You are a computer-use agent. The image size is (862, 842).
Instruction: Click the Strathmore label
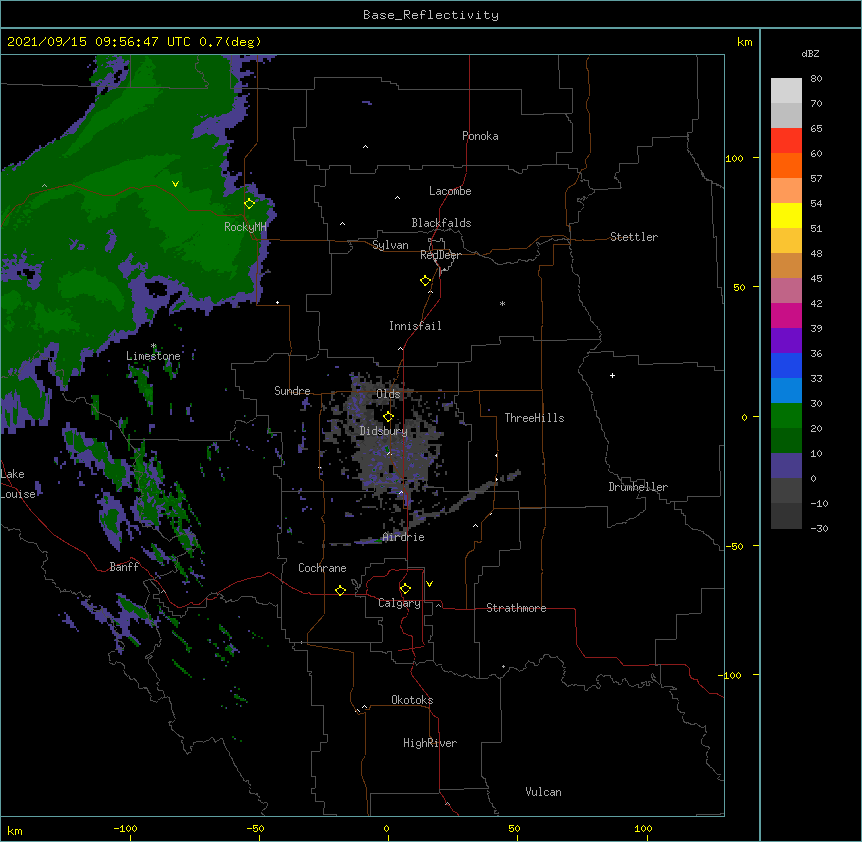pos(516,608)
